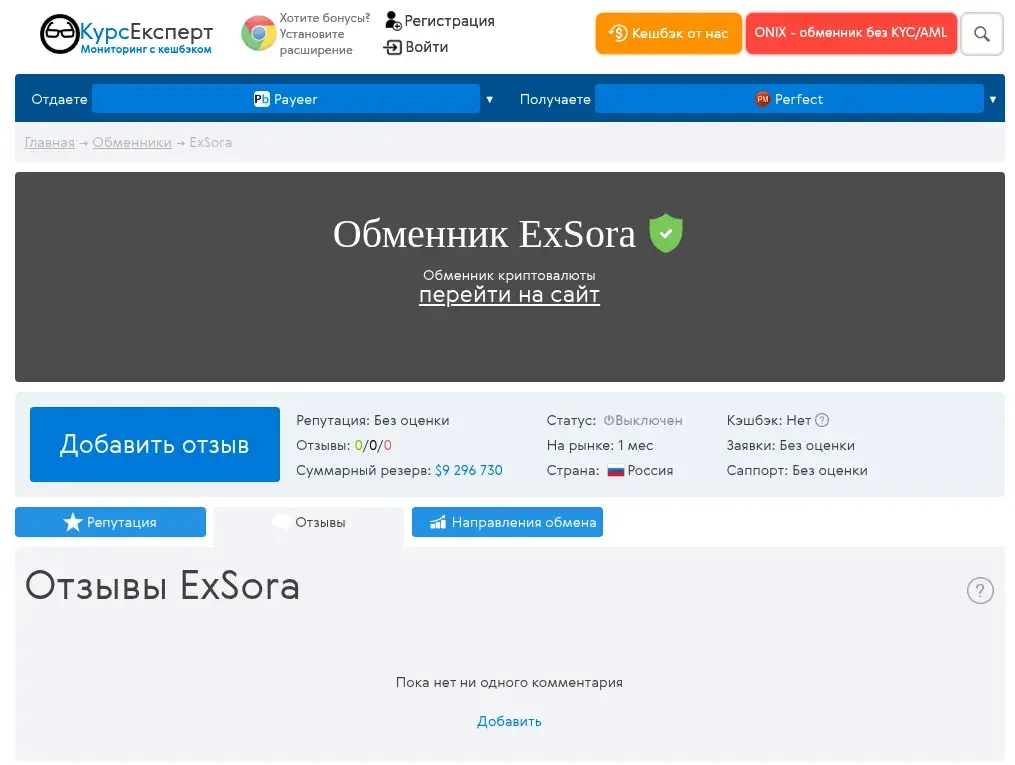1015x765 pixels.
Task: Click the chart icon in Направления обмена
Action: coord(438,522)
